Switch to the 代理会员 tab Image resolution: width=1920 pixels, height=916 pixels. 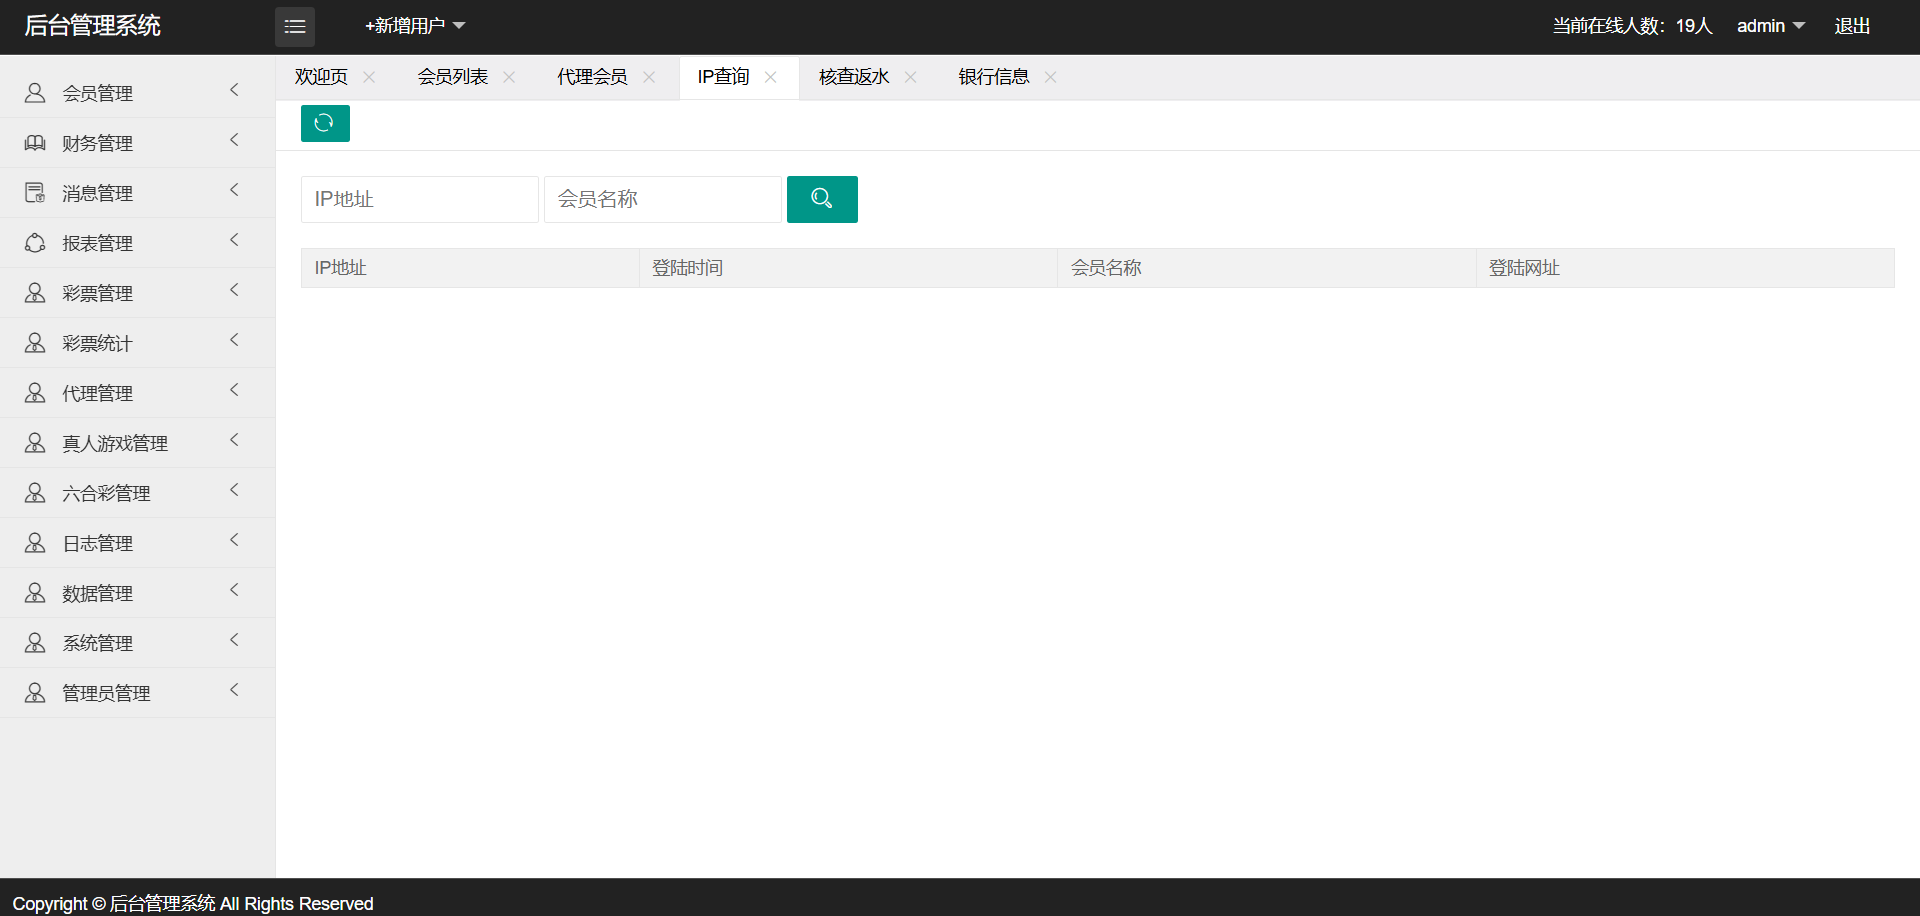pyautogui.click(x=592, y=77)
